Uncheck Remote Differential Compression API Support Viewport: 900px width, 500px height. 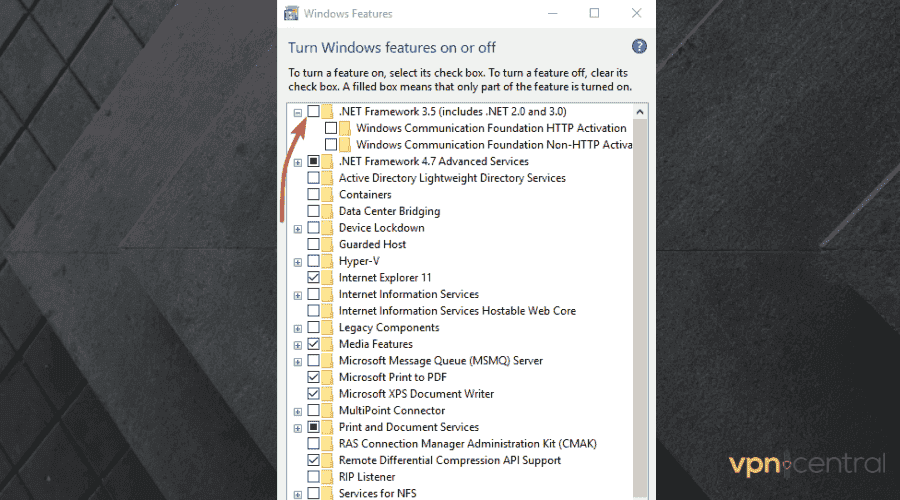point(313,460)
